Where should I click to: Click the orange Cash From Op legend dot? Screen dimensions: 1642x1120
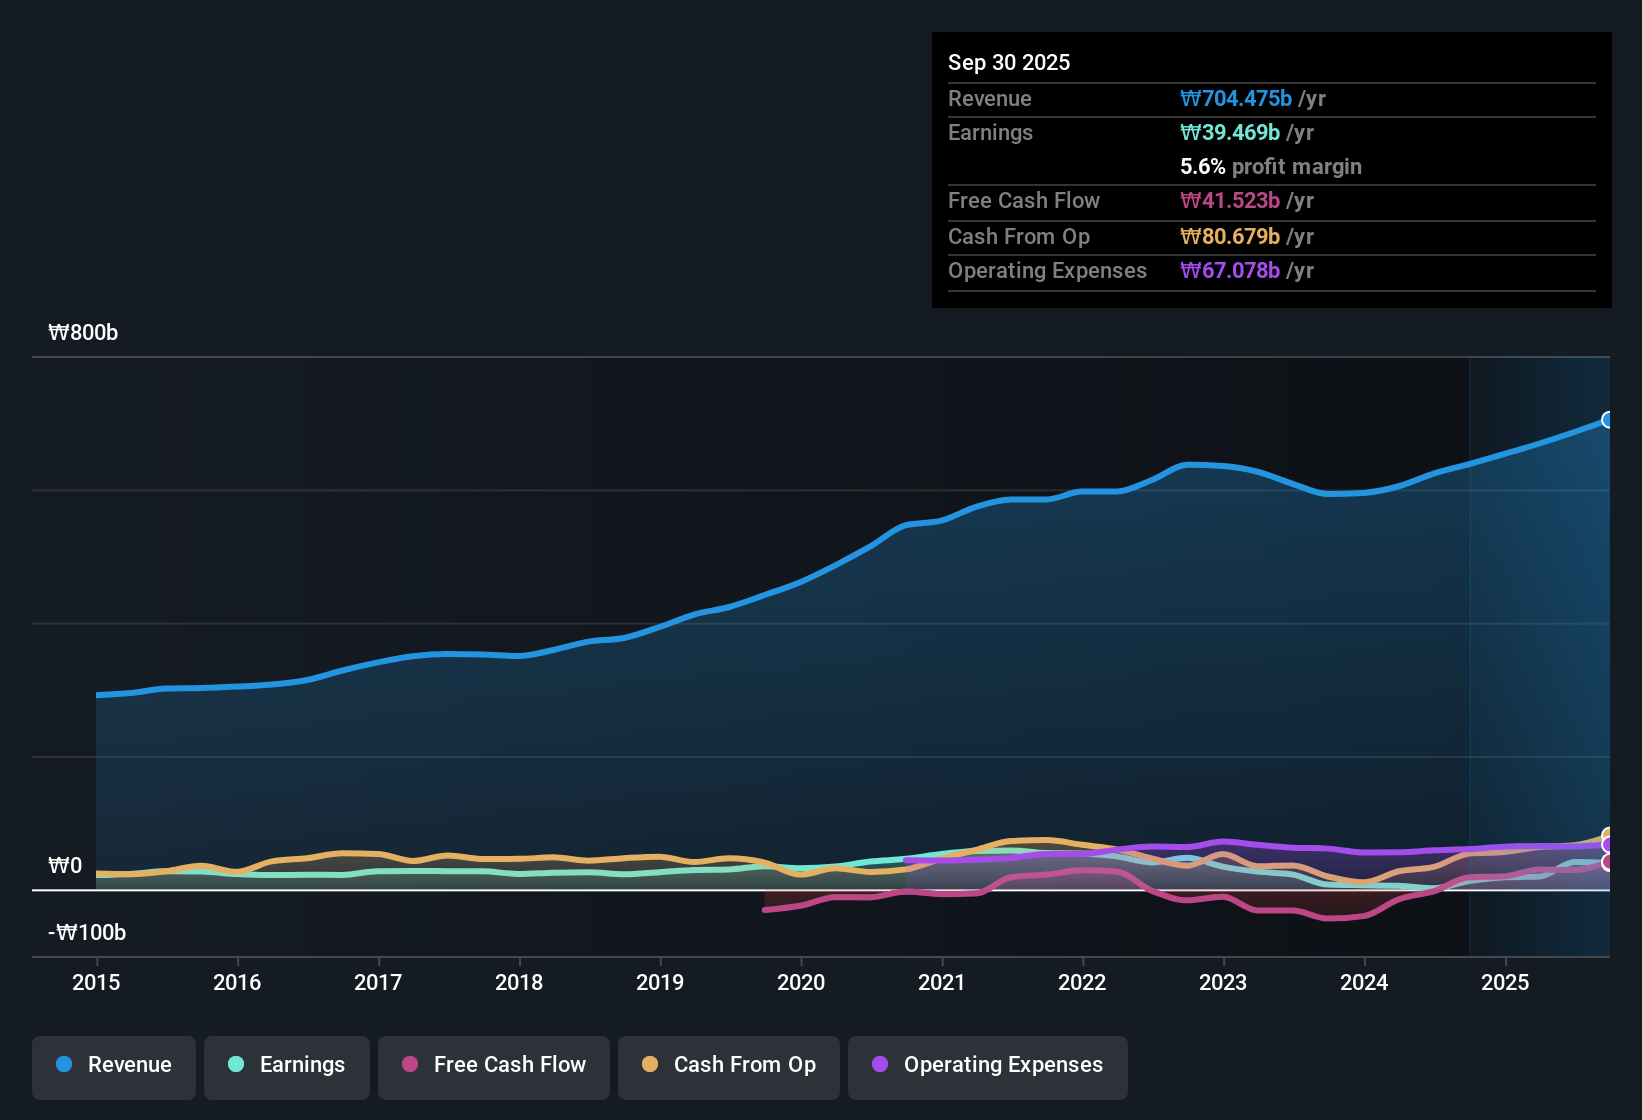point(650,1065)
